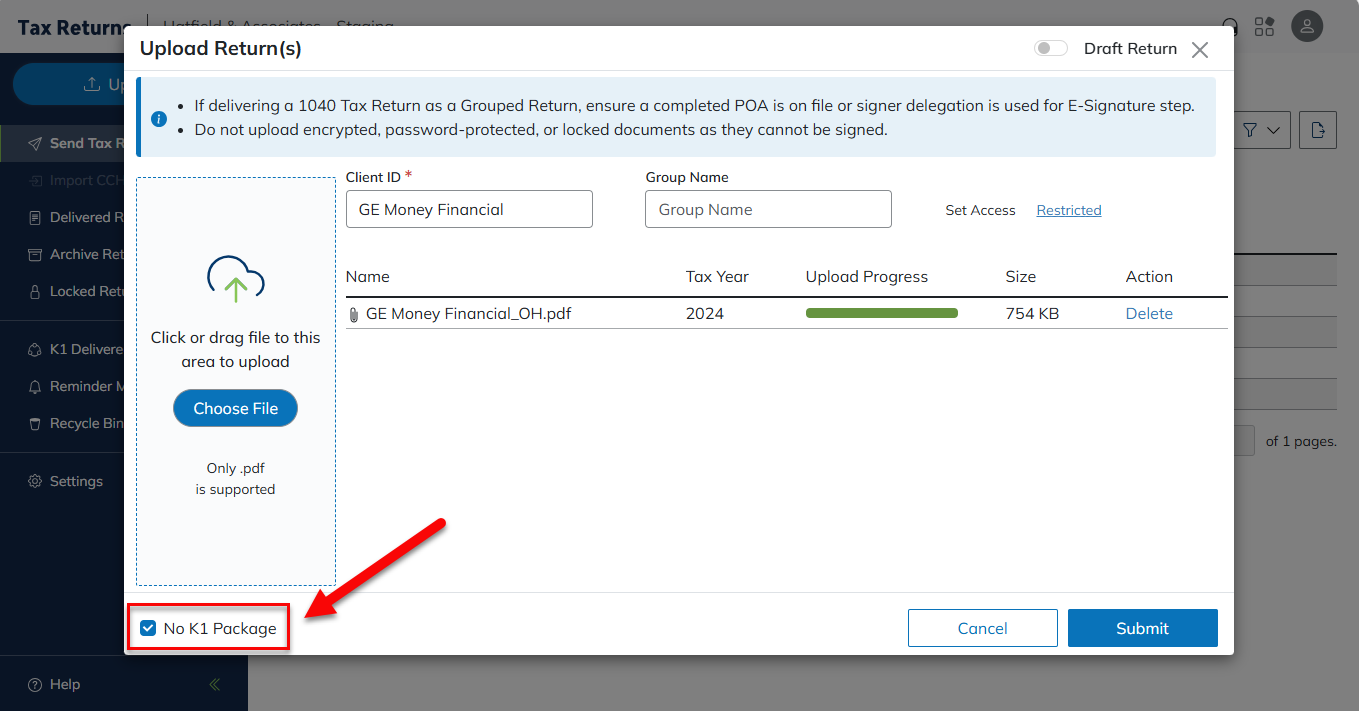Uncheck the No K1 Package checkbox
Screen dimensions: 1359x711
pos(148,628)
